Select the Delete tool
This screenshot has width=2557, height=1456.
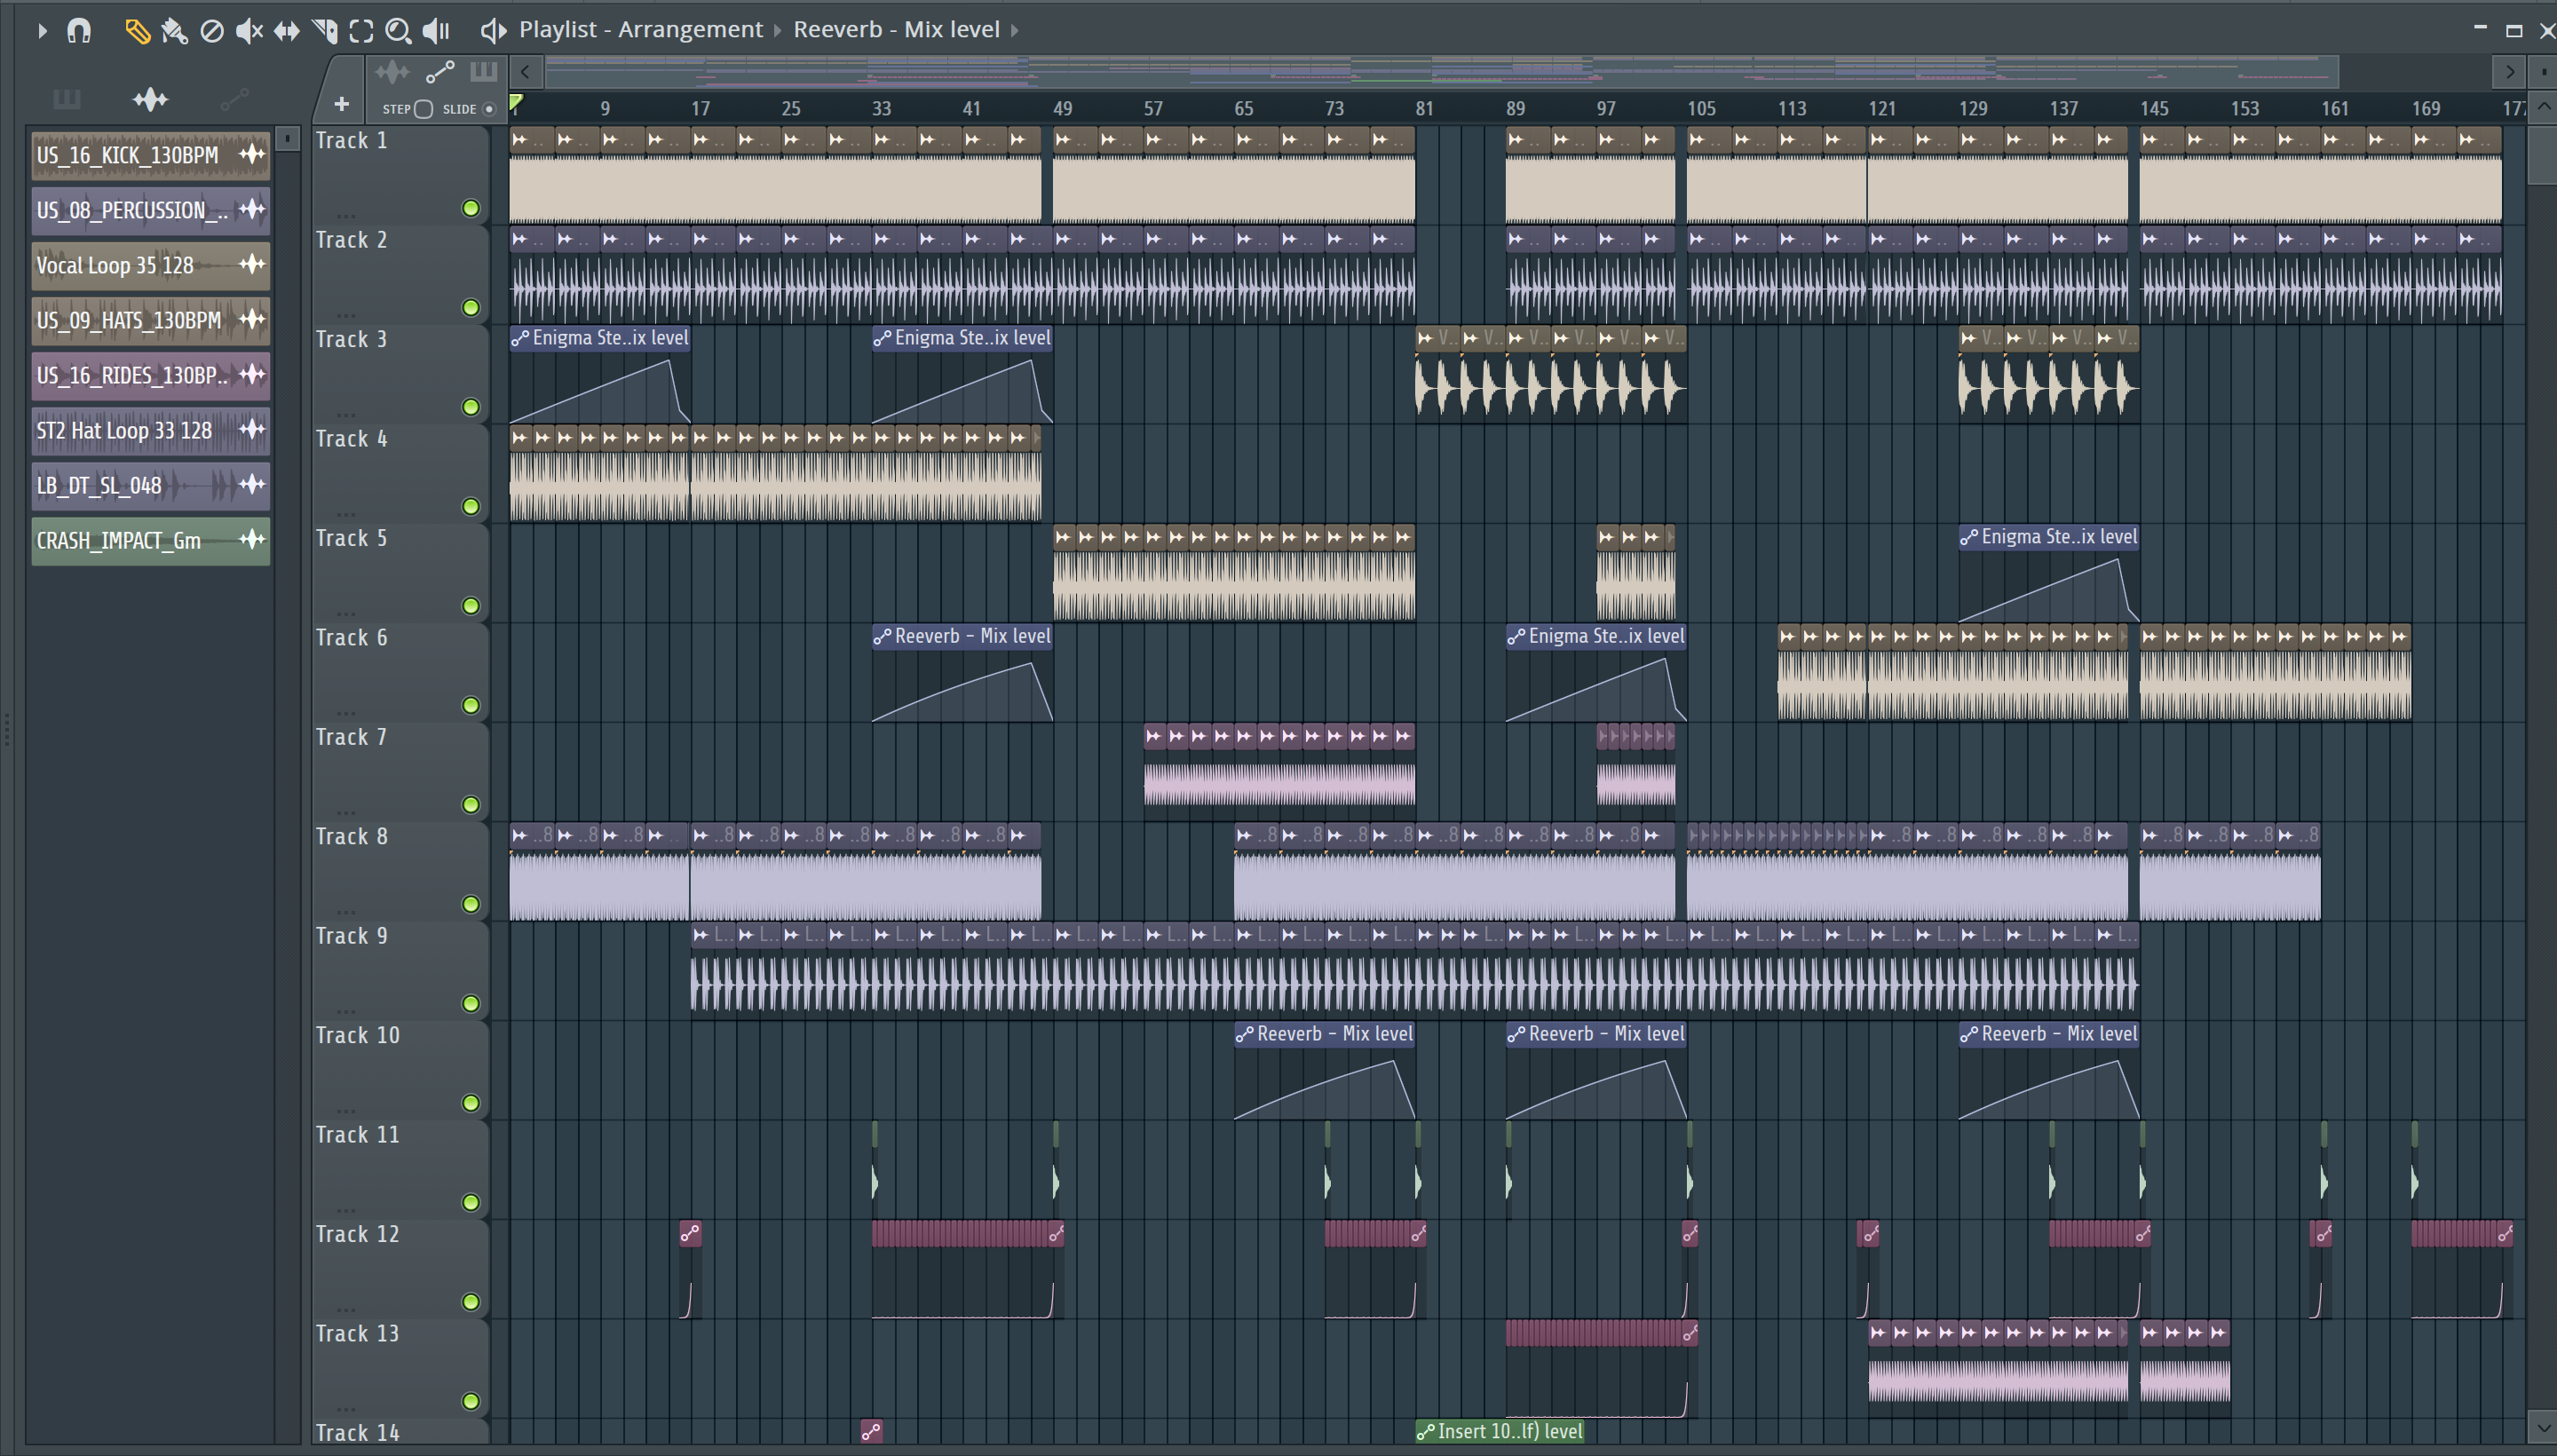tap(211, 31)
